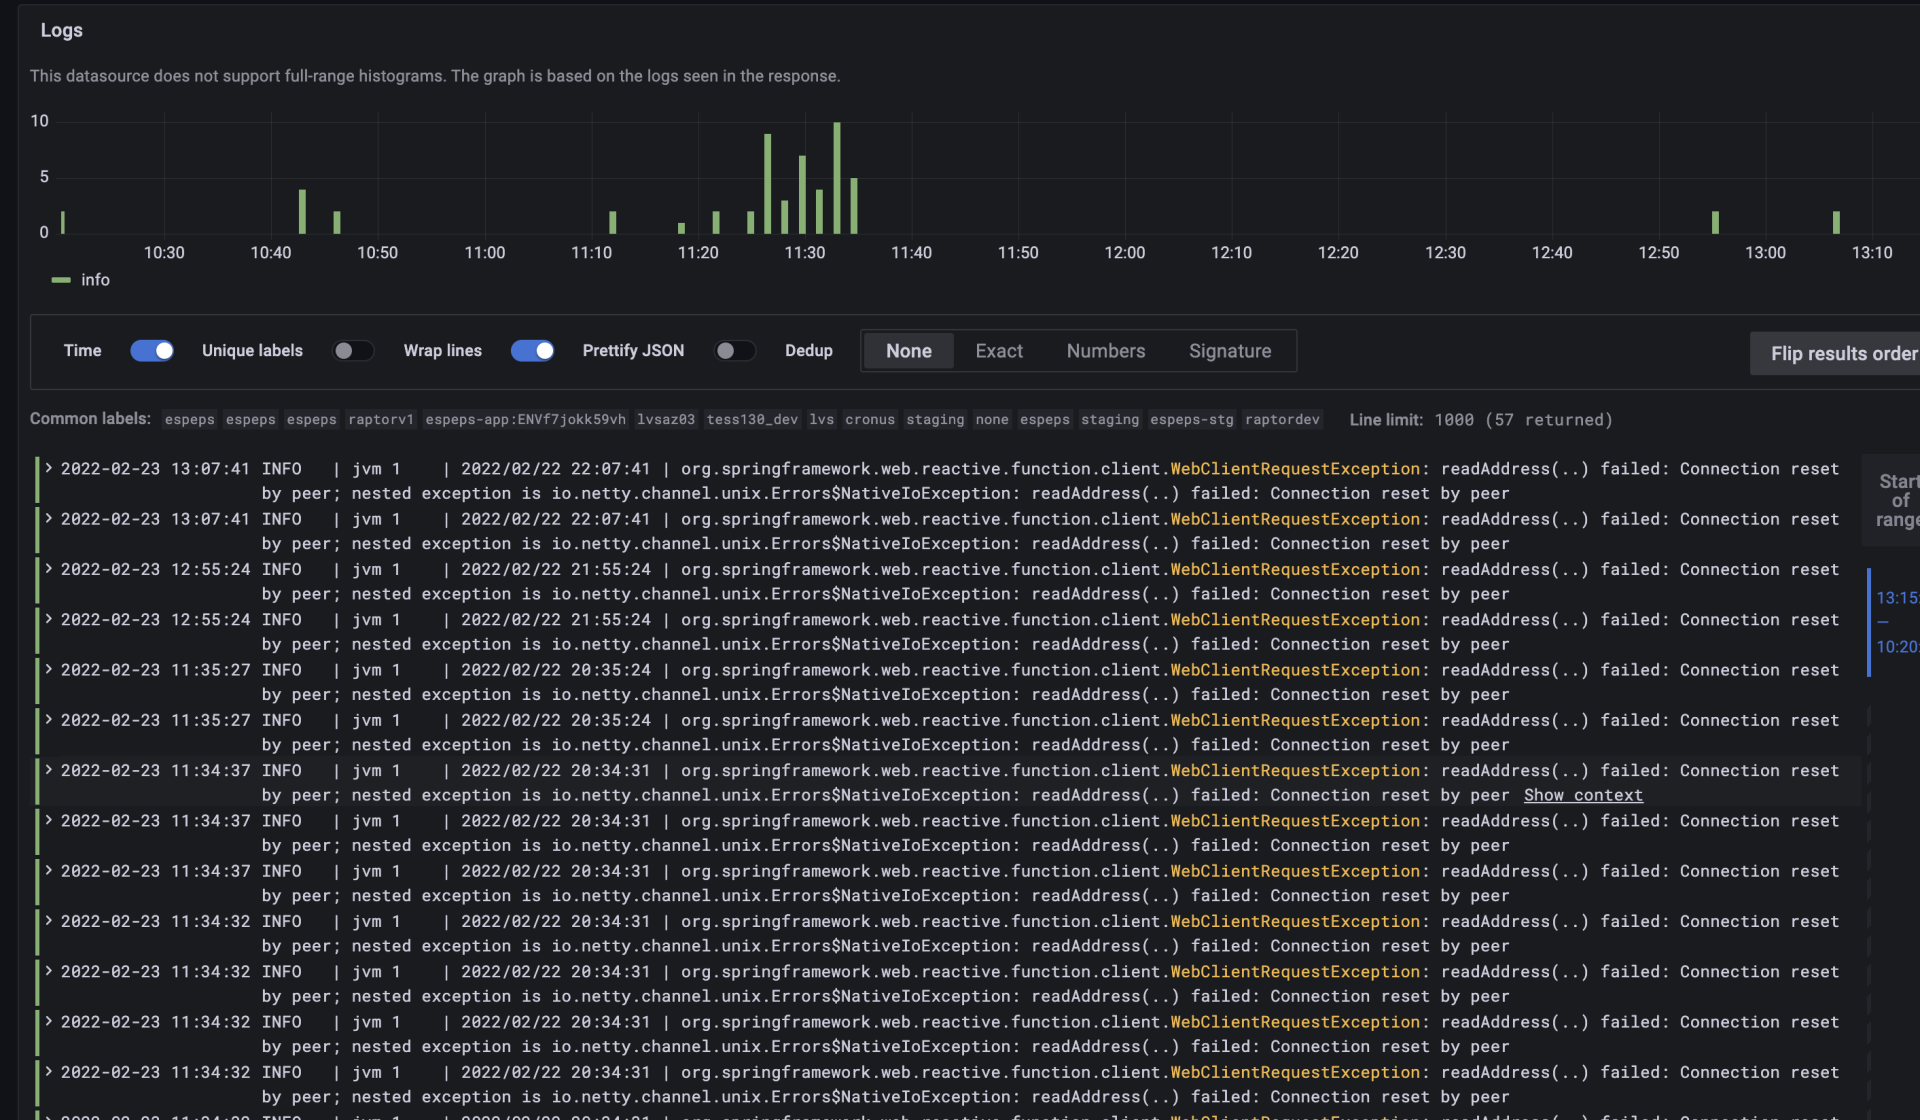This screenshot has width=1920, height=1120.
Task: Open Show context link
Action: tap(1582, 795)
